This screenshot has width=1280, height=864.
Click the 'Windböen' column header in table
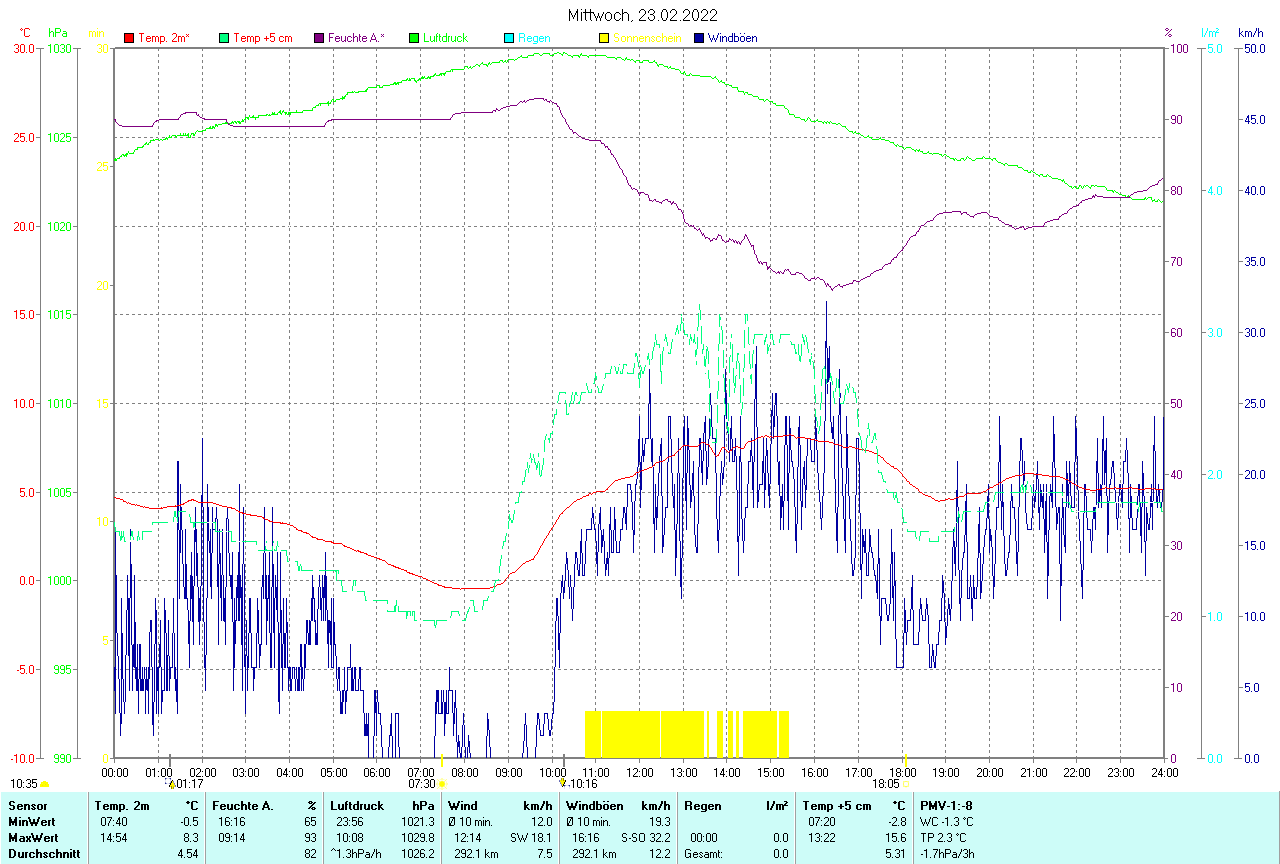tap(594, 805)
